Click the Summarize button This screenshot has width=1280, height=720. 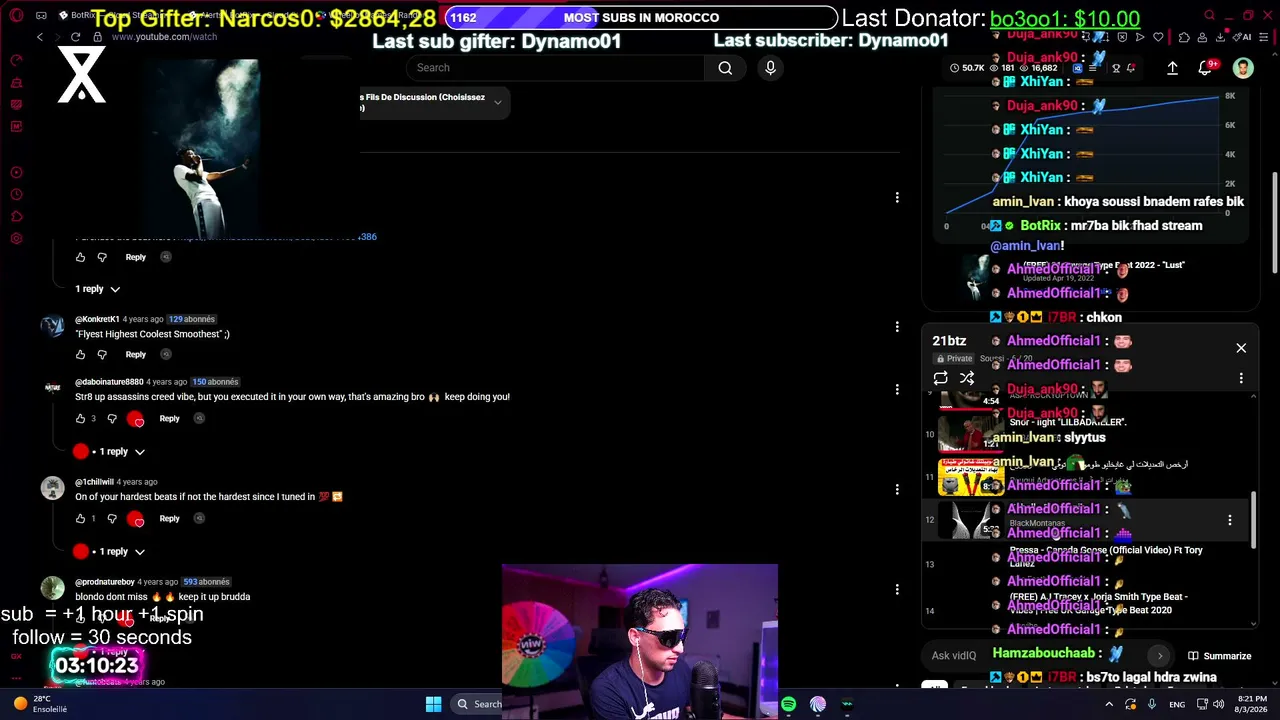(x=1220, y=656)
